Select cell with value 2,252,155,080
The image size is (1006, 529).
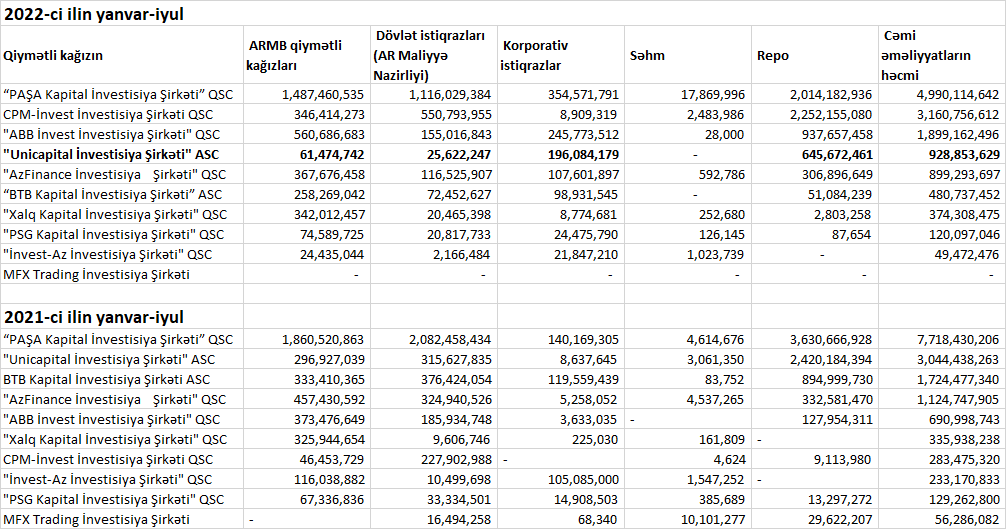click(x=815, y=114)
